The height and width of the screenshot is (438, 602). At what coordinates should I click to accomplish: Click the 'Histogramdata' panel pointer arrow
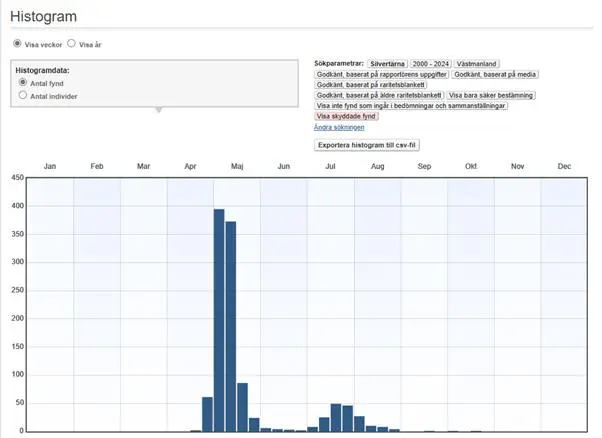pos(157,110)
